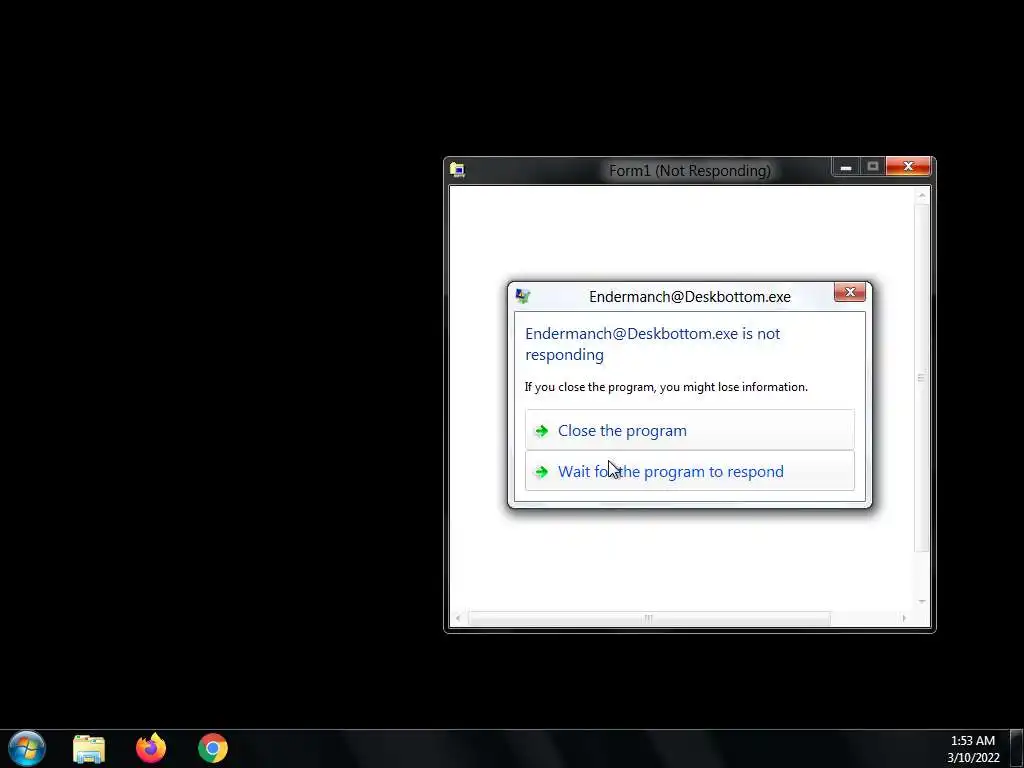1024x768 pixels.
Task: Click the Form1 (Not Responding) title text
Action: (x=690, y=170)
